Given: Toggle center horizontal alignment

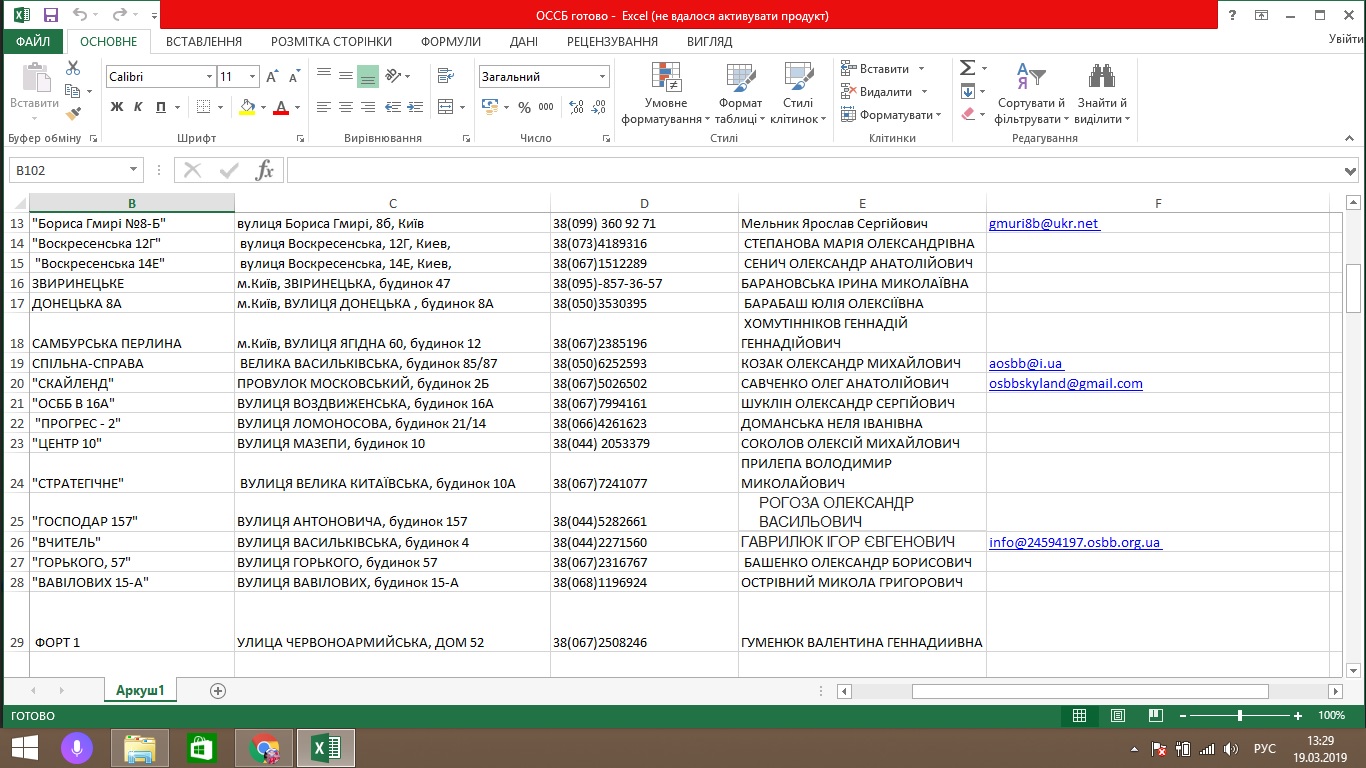Looking at the screenshot, I should [x=346, y=107].
